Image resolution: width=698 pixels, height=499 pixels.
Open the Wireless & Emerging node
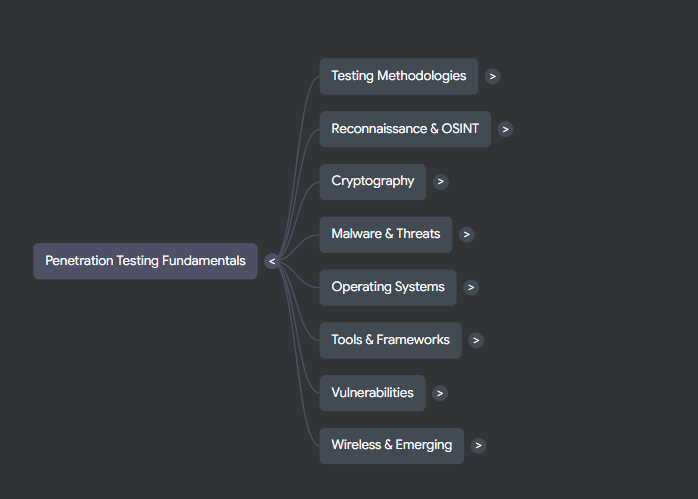[x=391, y=446]
